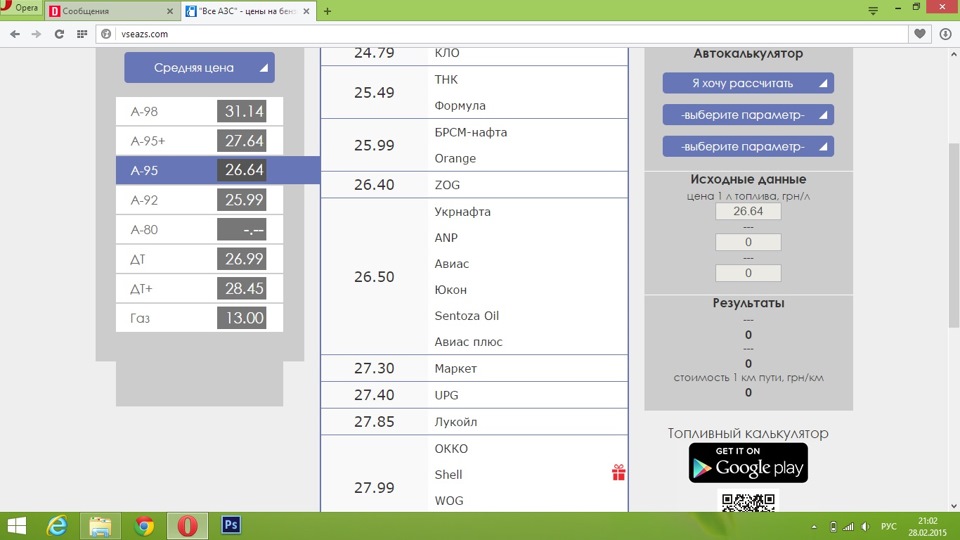
Task: Click the page vertical scrollbar thumb
Action: pos(954,236)
